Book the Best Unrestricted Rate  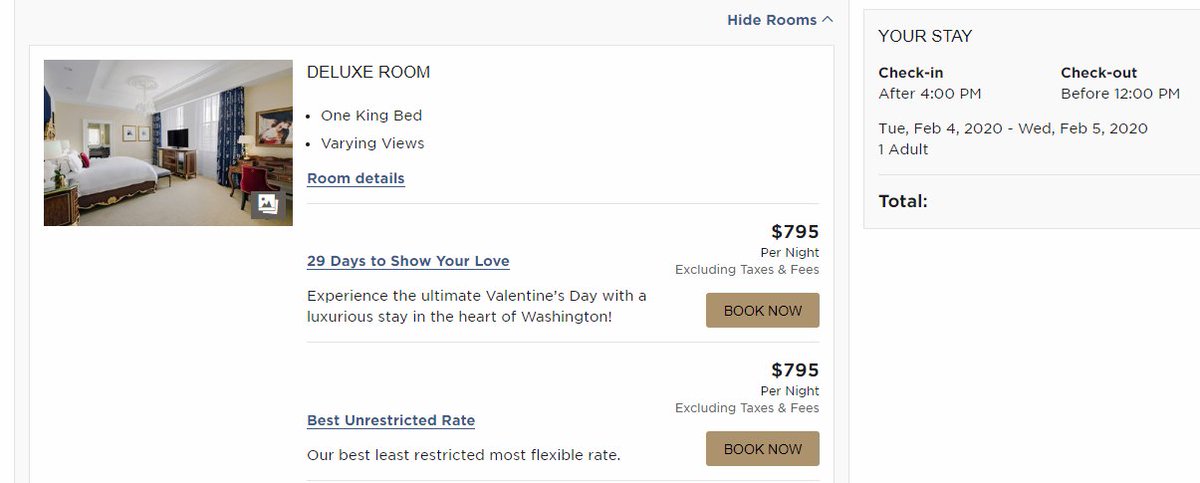coord(763,449)
